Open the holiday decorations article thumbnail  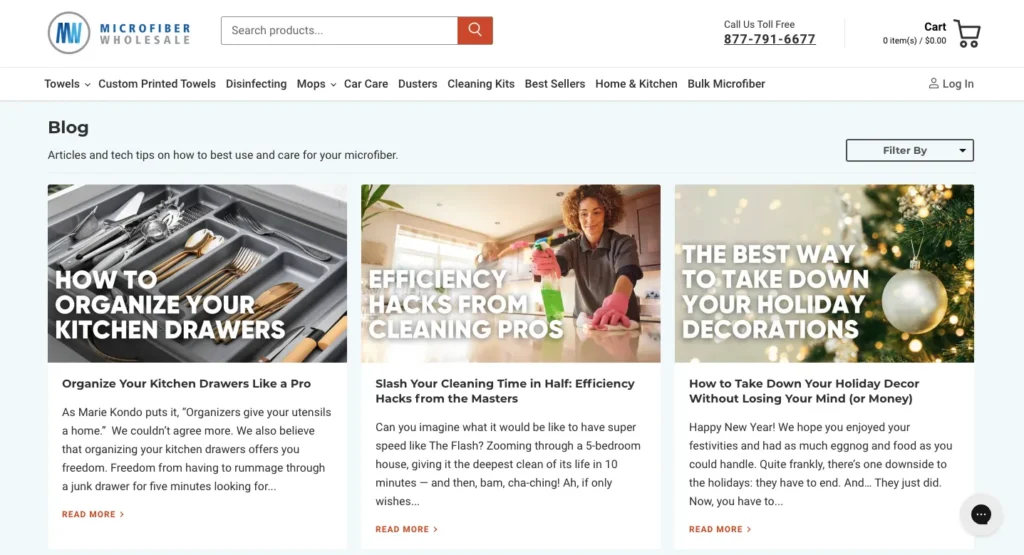(x=824, y=273)
